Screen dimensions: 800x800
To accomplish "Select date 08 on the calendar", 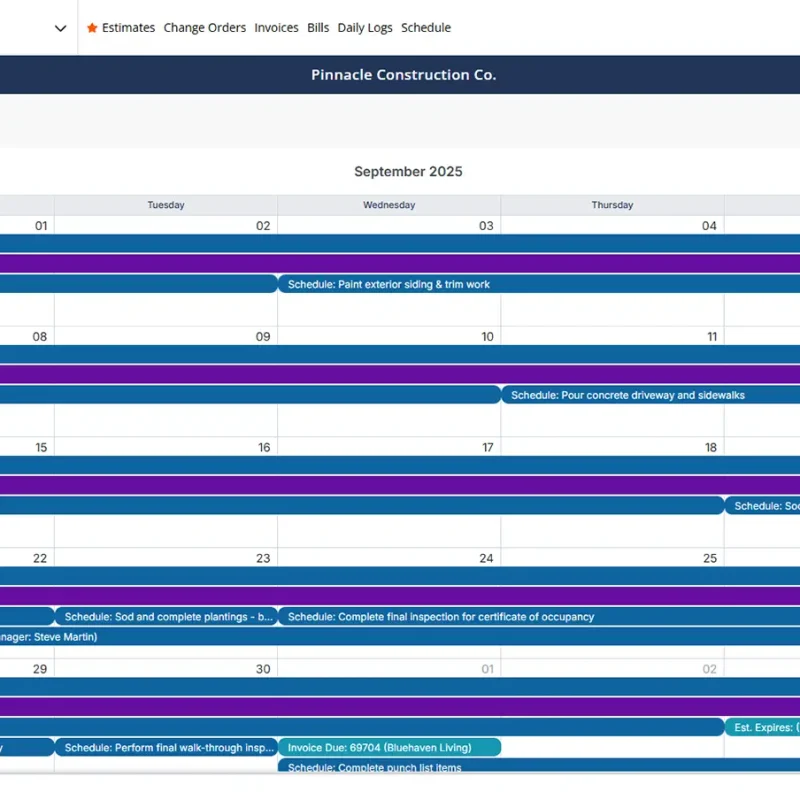I will (x=39, y=336).
